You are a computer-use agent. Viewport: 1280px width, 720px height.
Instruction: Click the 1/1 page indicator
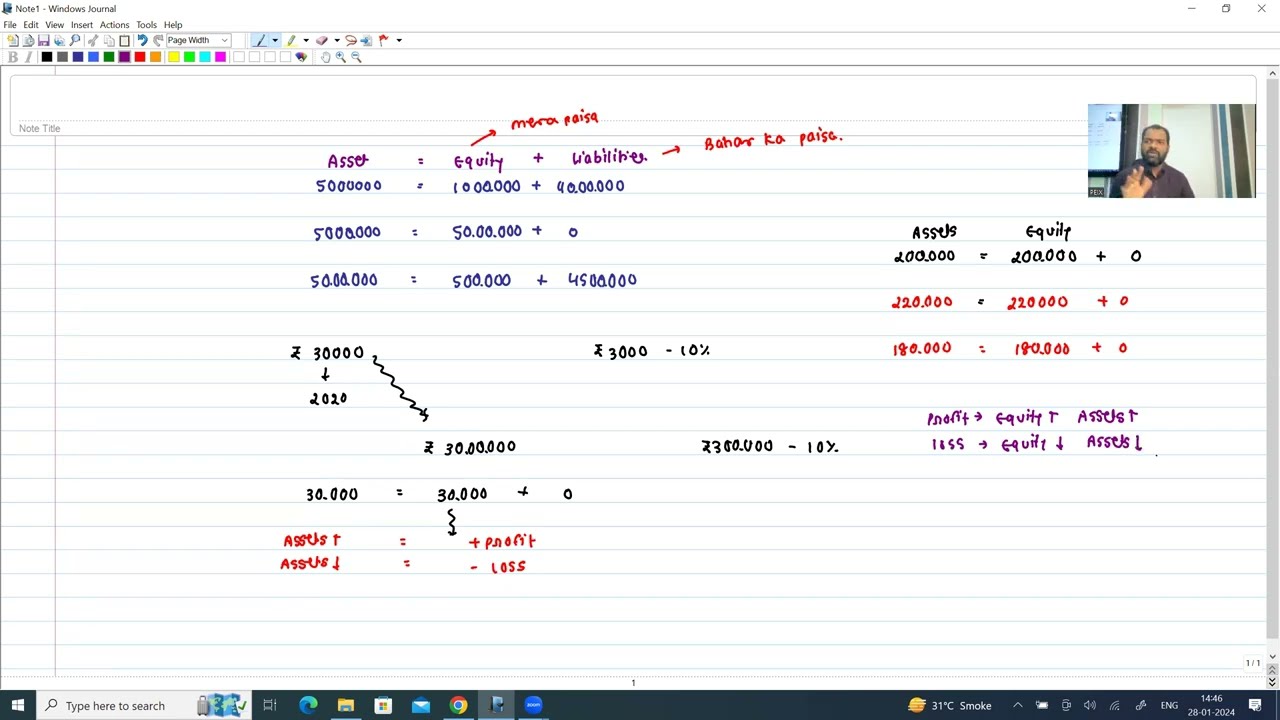click(1252, 663)
